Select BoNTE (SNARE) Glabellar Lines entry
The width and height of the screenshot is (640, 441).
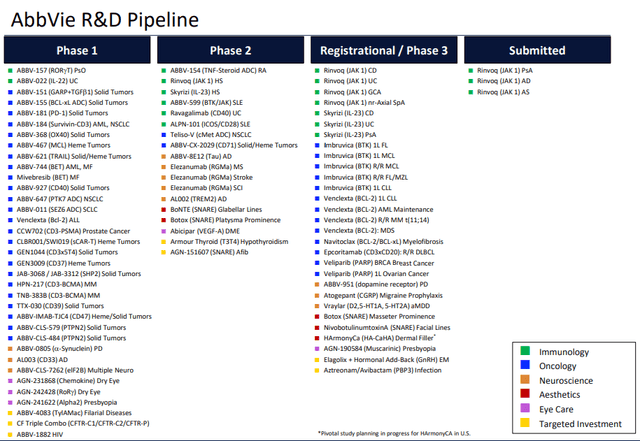216,209
